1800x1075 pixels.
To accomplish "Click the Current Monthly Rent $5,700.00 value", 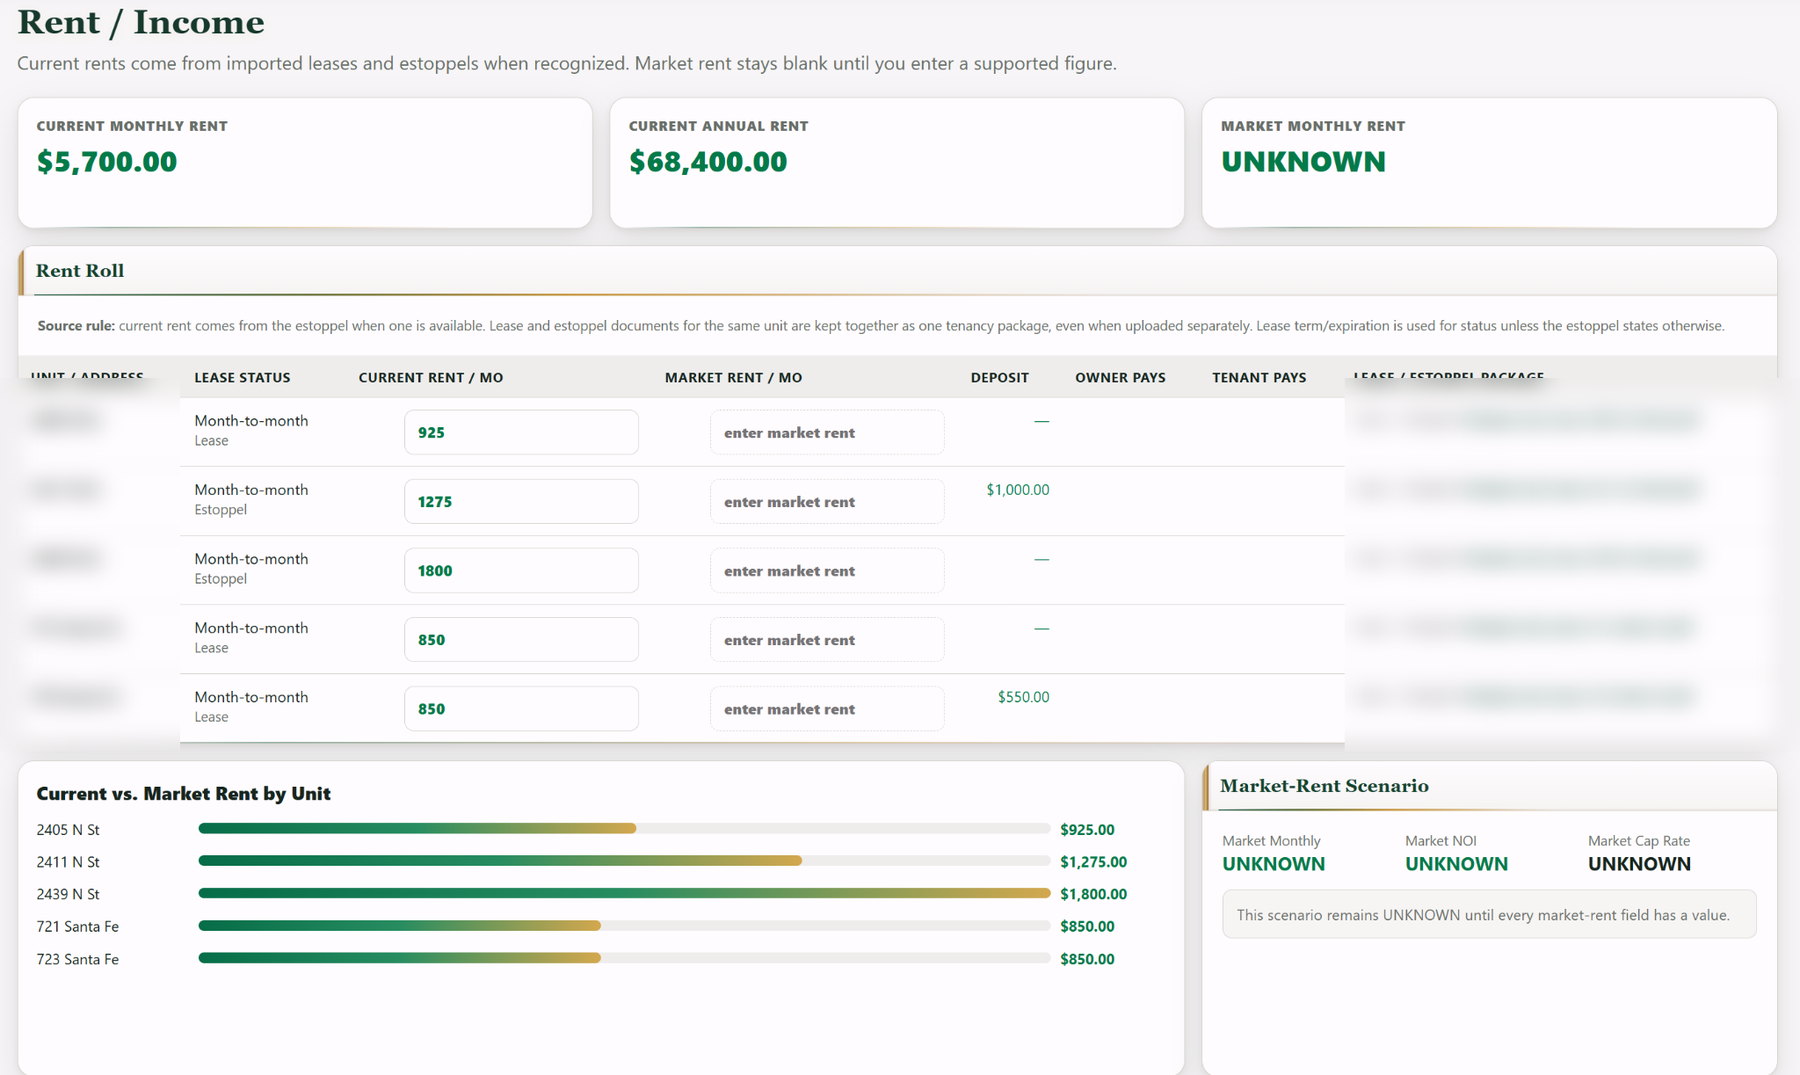I will coord(107,162).
